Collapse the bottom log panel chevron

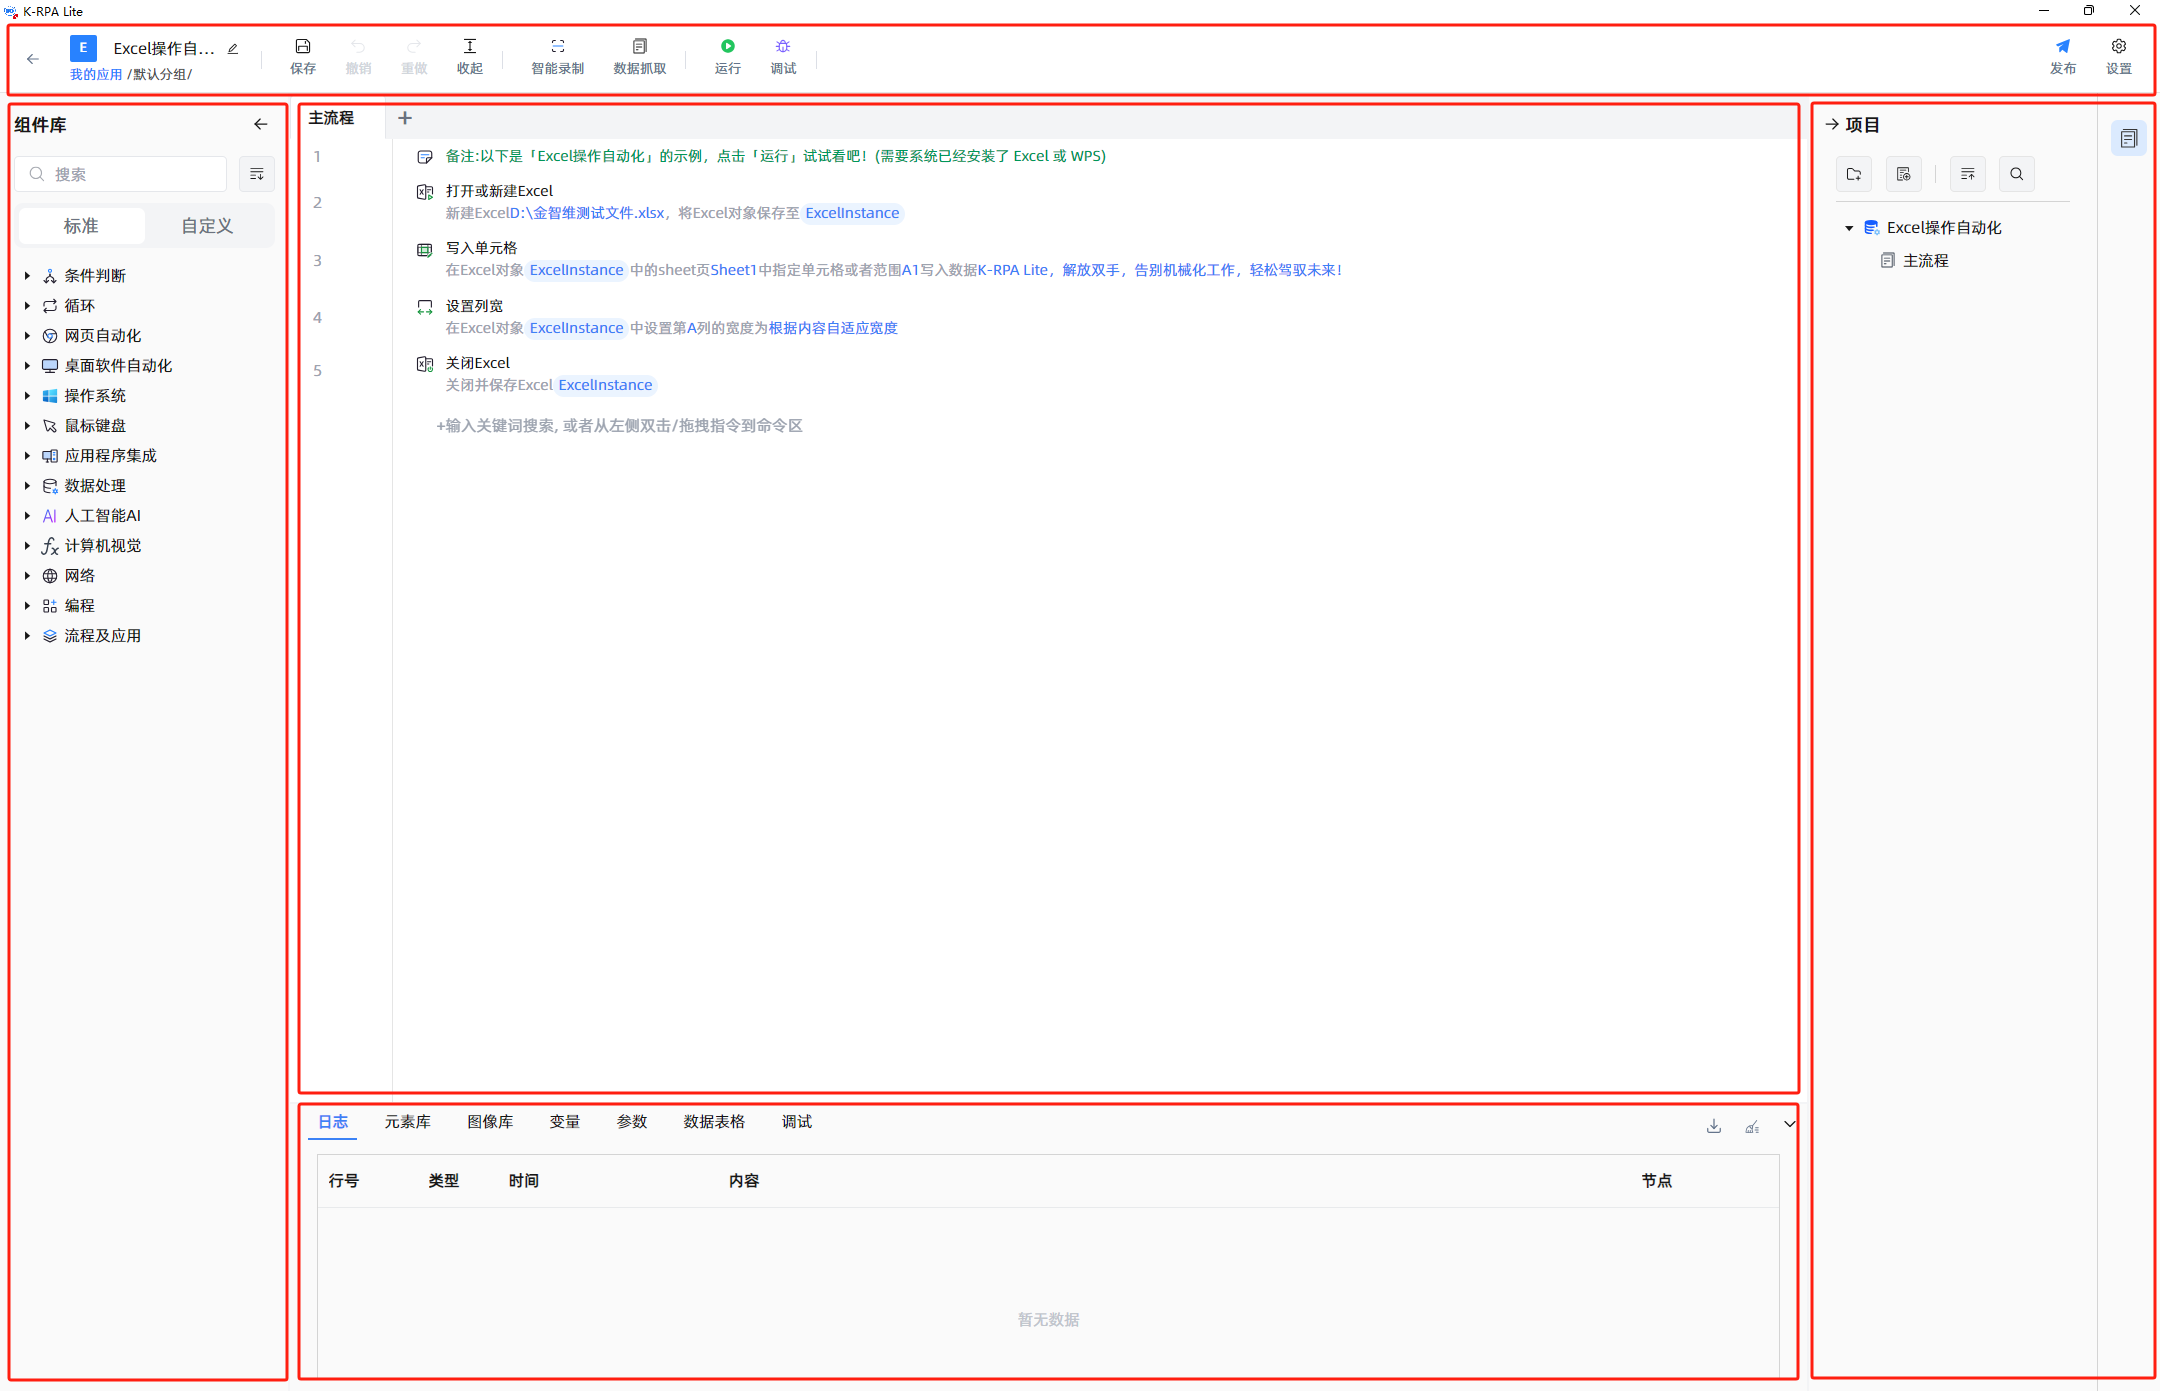[1789, 1124]
